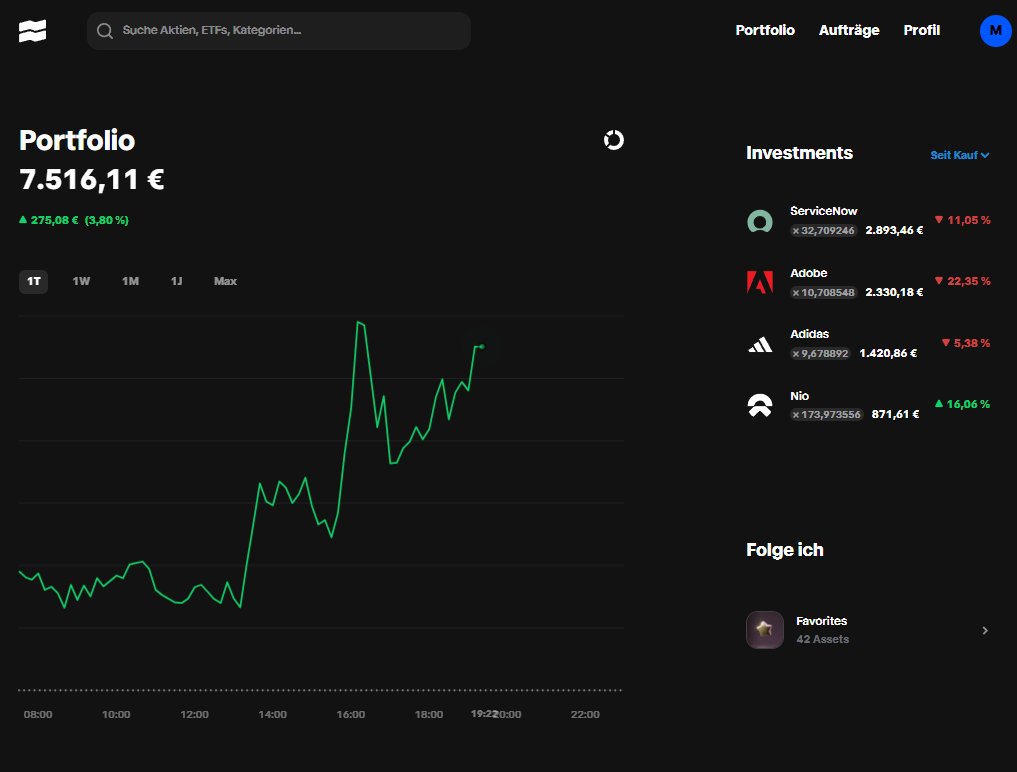Screen dimensions: 1017x772
Task: Click ServiceNow share count ×32,709246
Action: (x=824, y=230)
